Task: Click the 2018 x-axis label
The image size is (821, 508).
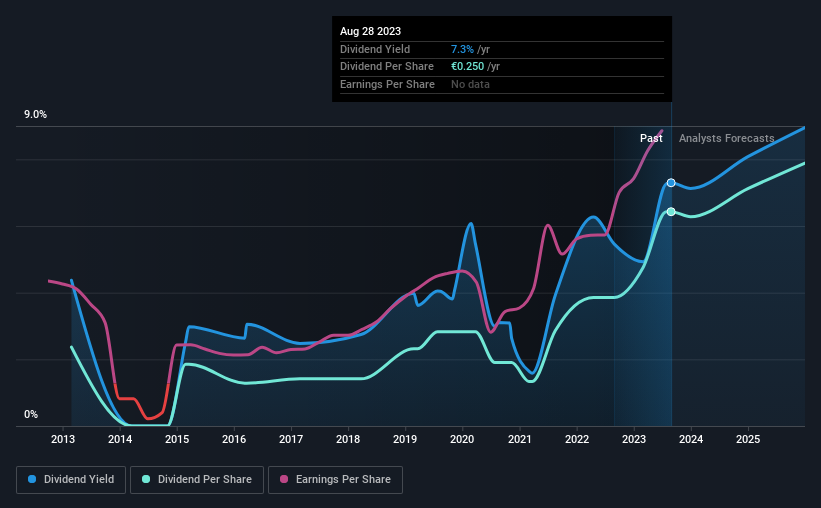Action: coord(348,439)
